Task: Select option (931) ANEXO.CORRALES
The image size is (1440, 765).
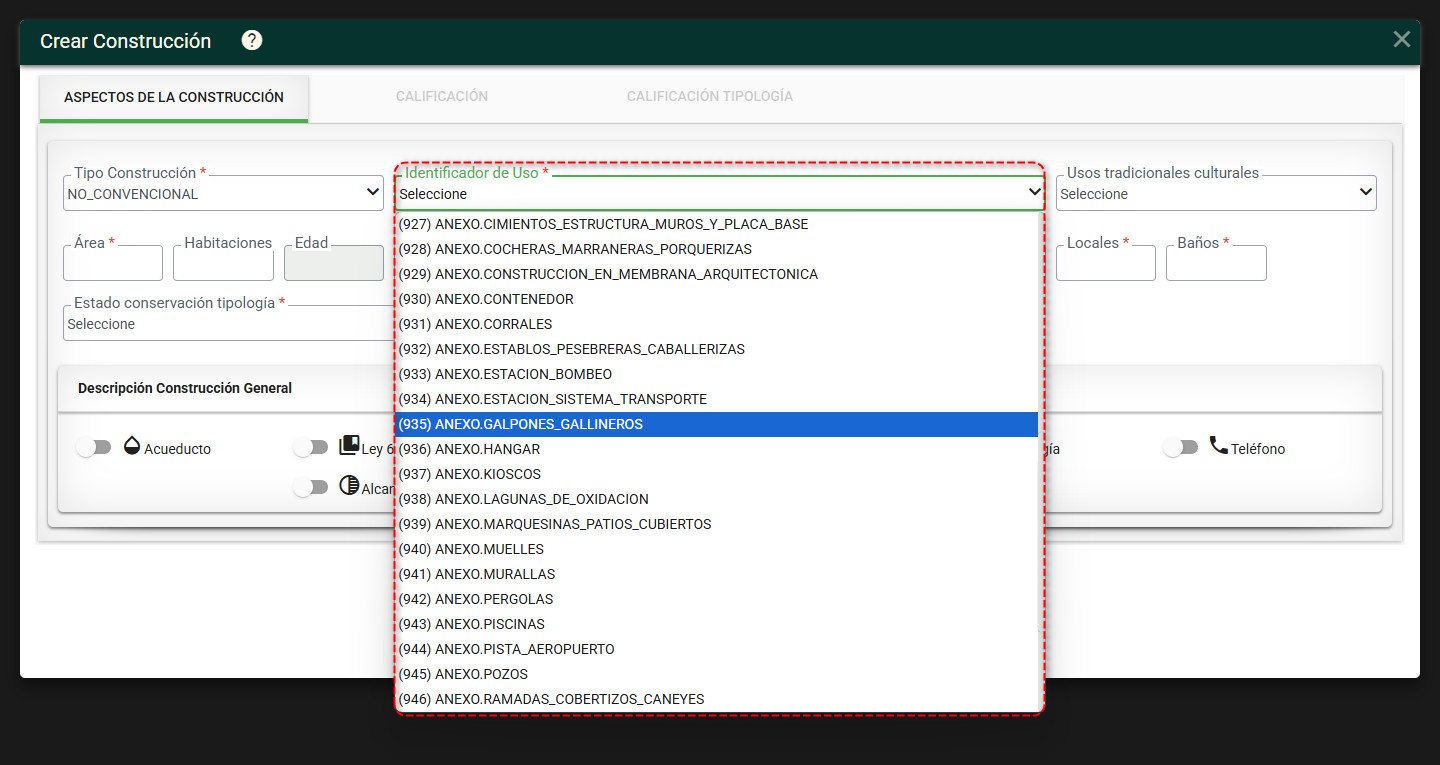Action: pos(717,324)
